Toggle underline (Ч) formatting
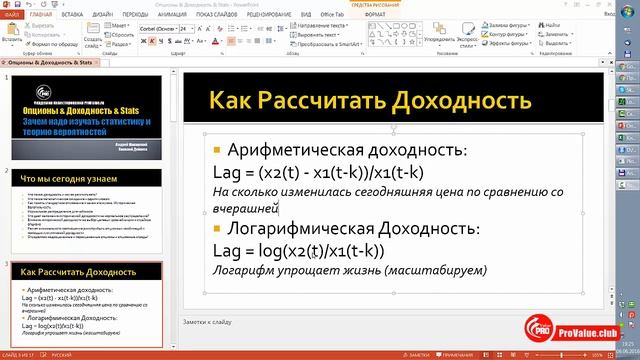 pyautogui.click(x=161, y=41)
